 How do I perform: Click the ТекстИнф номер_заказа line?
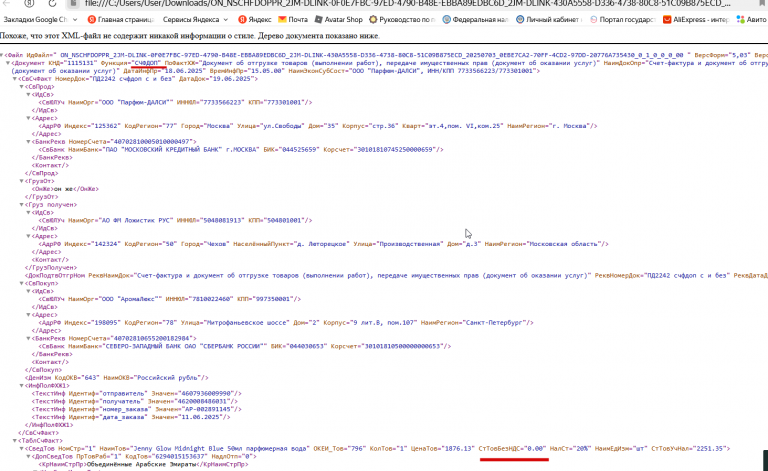coord(136,409)
